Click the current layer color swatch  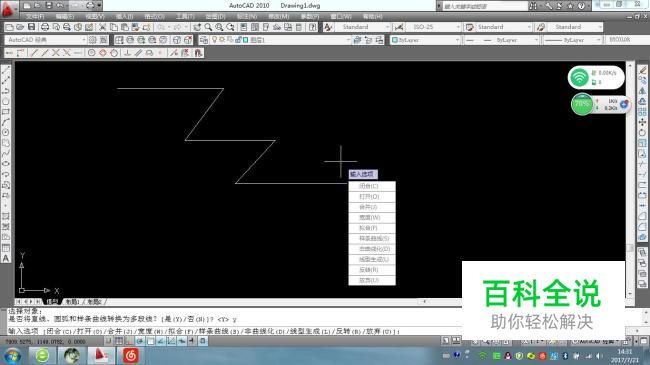[x=245, y=40]
